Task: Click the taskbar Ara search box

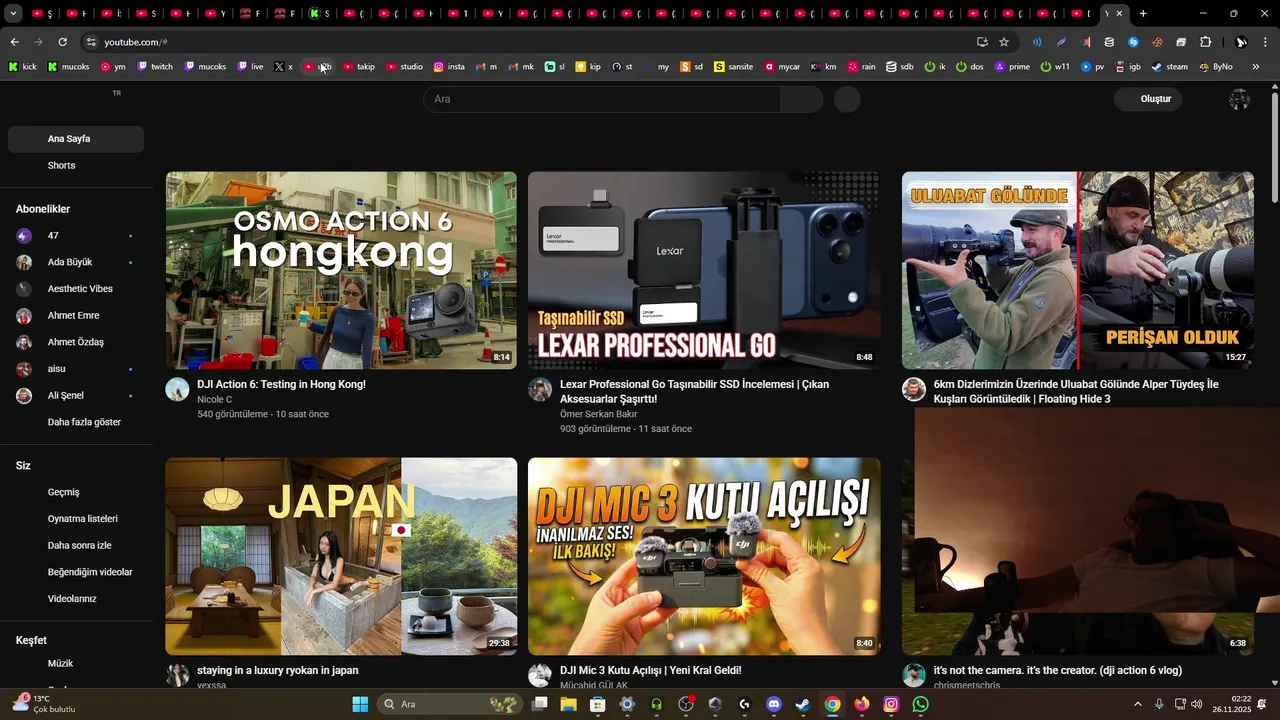Action: (448, 704)
